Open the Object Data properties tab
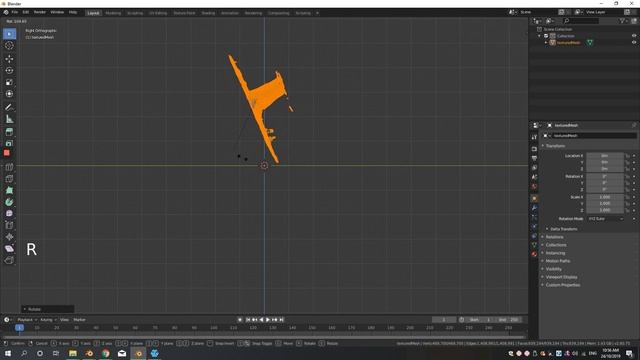 pos(534,244)
